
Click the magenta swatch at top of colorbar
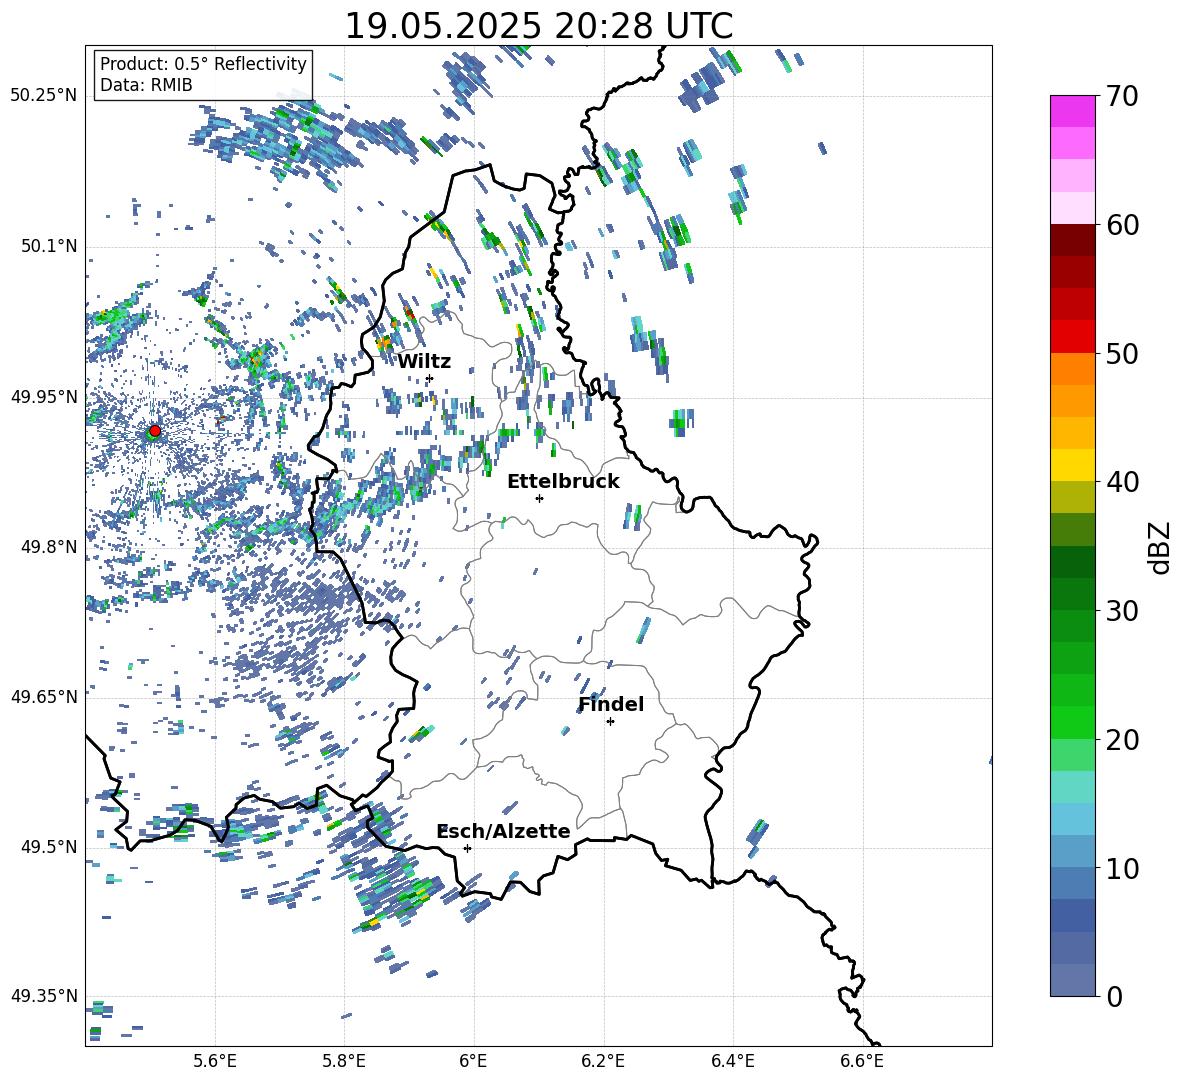coord(1072,111)
